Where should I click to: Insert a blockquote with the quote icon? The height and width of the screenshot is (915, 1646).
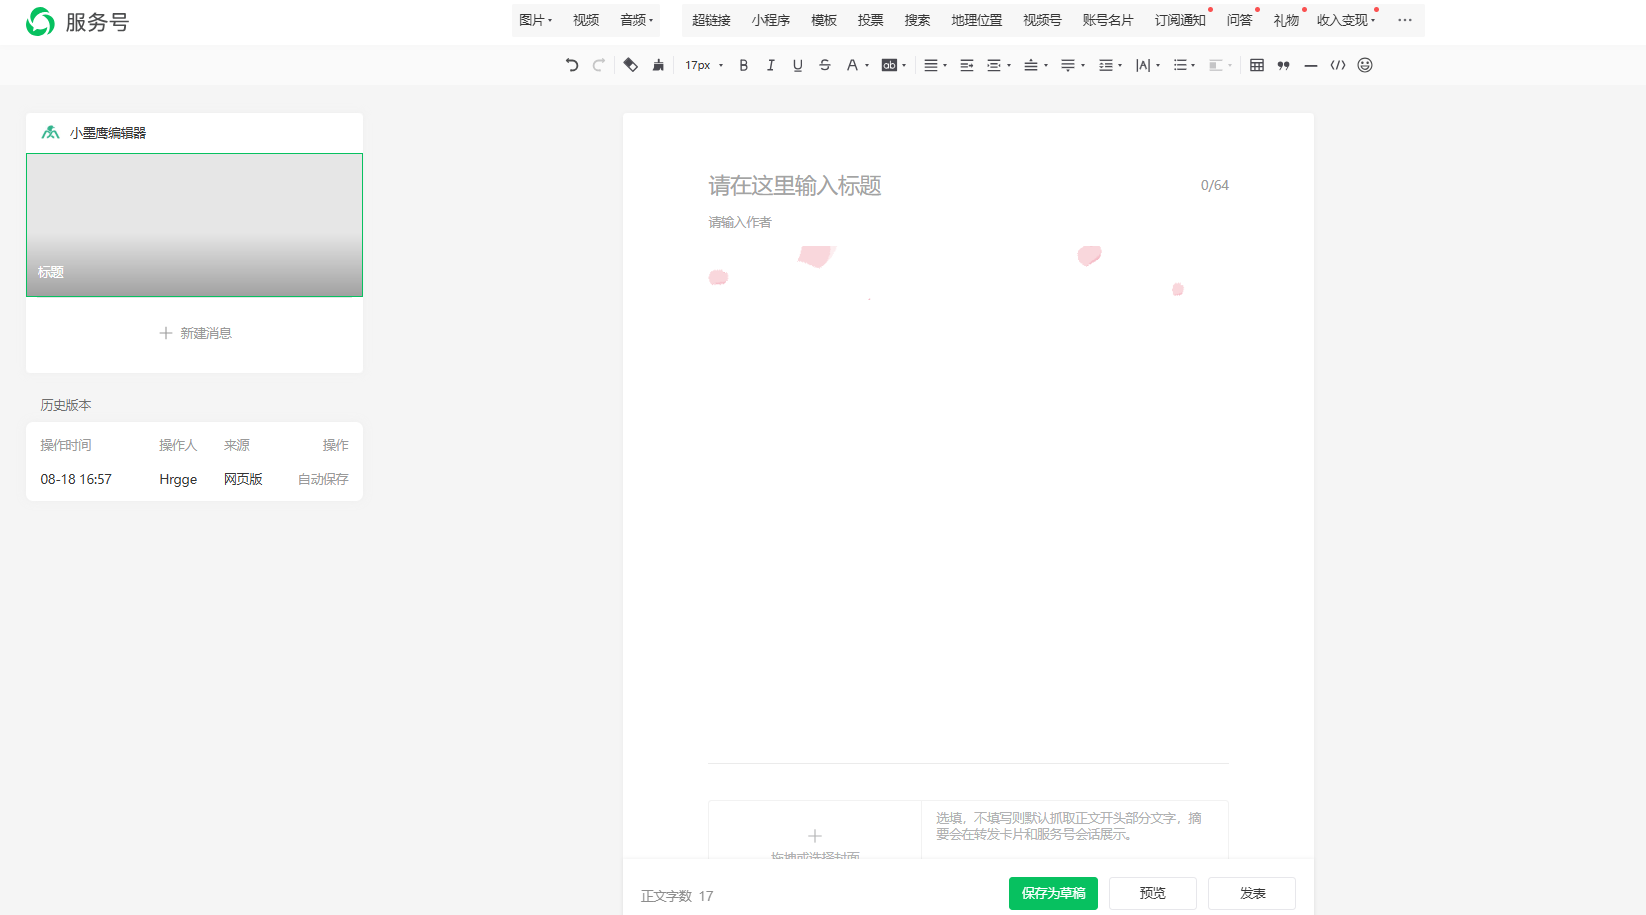tap(1283, 65)
